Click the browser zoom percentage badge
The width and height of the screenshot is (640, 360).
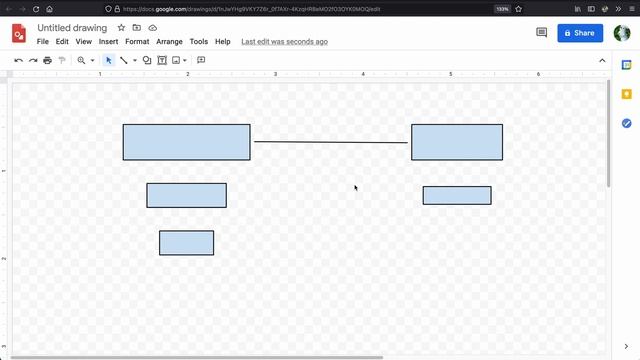[x=502, y=9]
